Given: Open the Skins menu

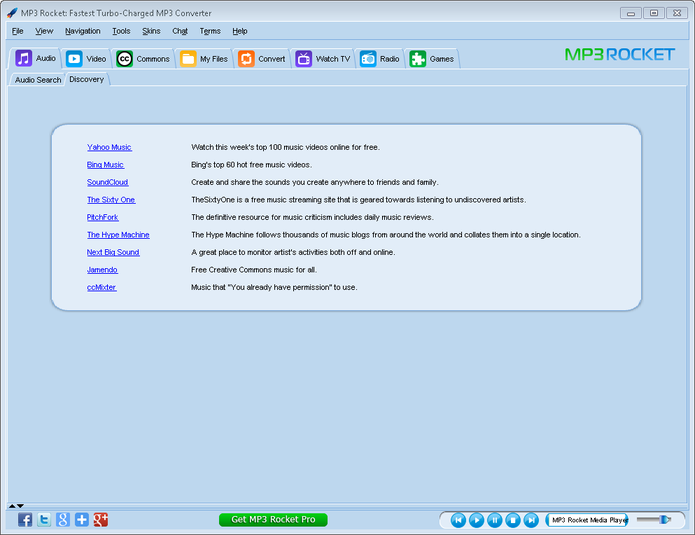Looking at the screenshot, I should coord(151,31).
